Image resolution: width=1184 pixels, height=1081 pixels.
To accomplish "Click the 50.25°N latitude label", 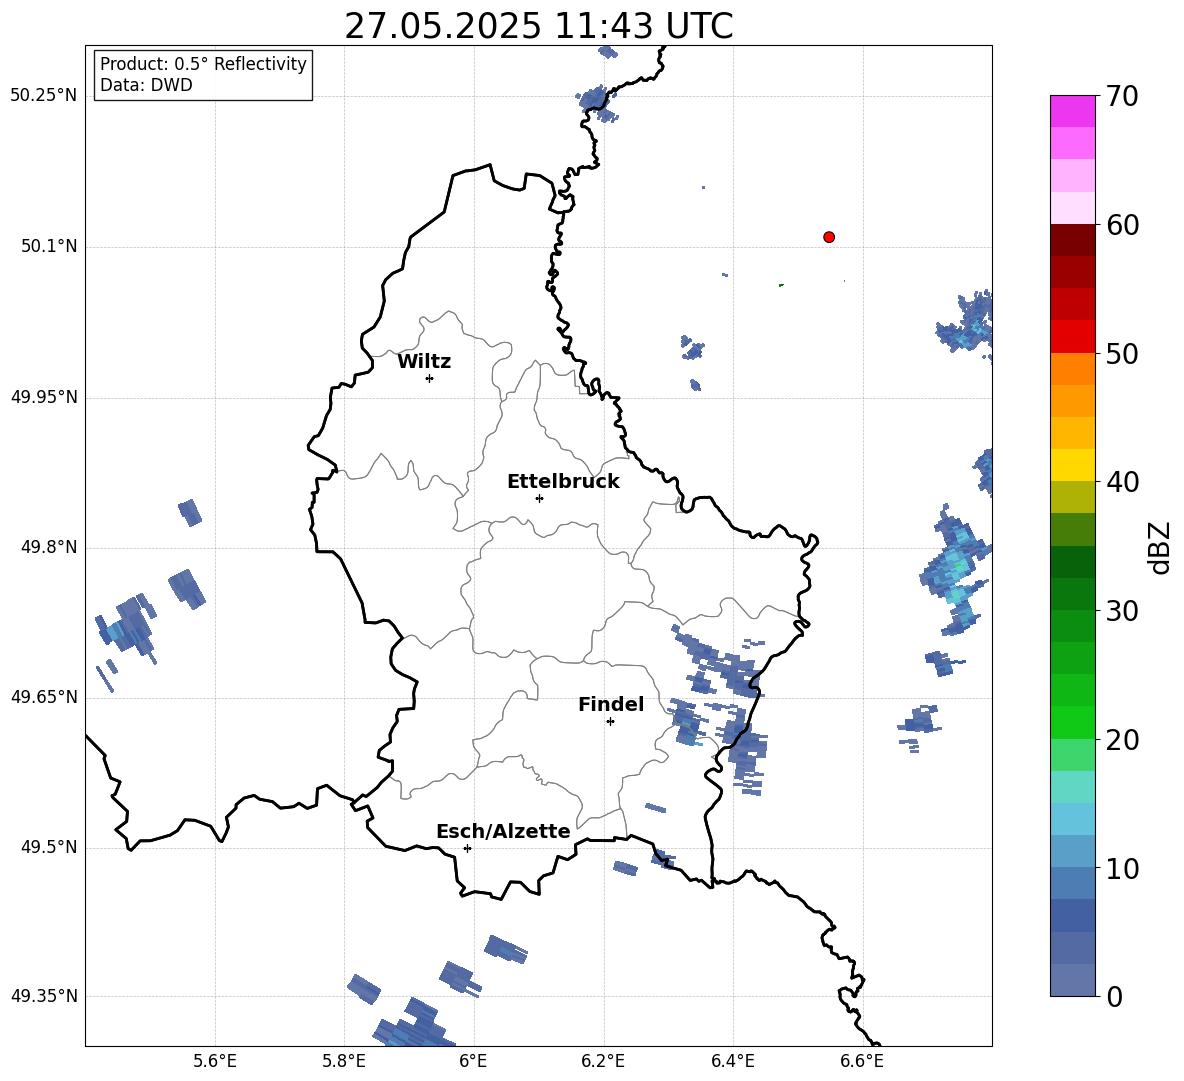I will coord(44,96).
